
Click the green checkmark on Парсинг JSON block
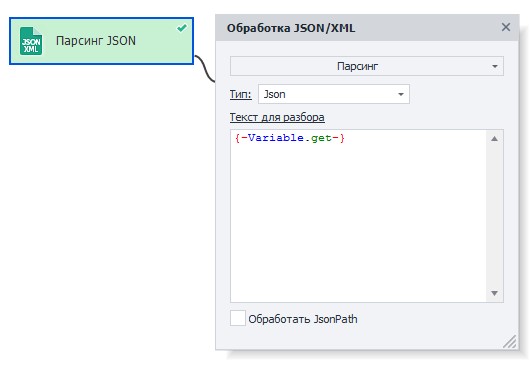coord(182,27)
